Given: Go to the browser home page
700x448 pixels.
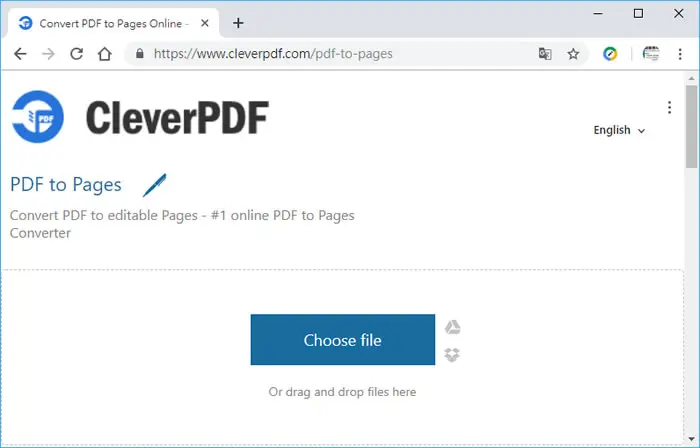Looking at the screenshot, I should coord(105,54).
